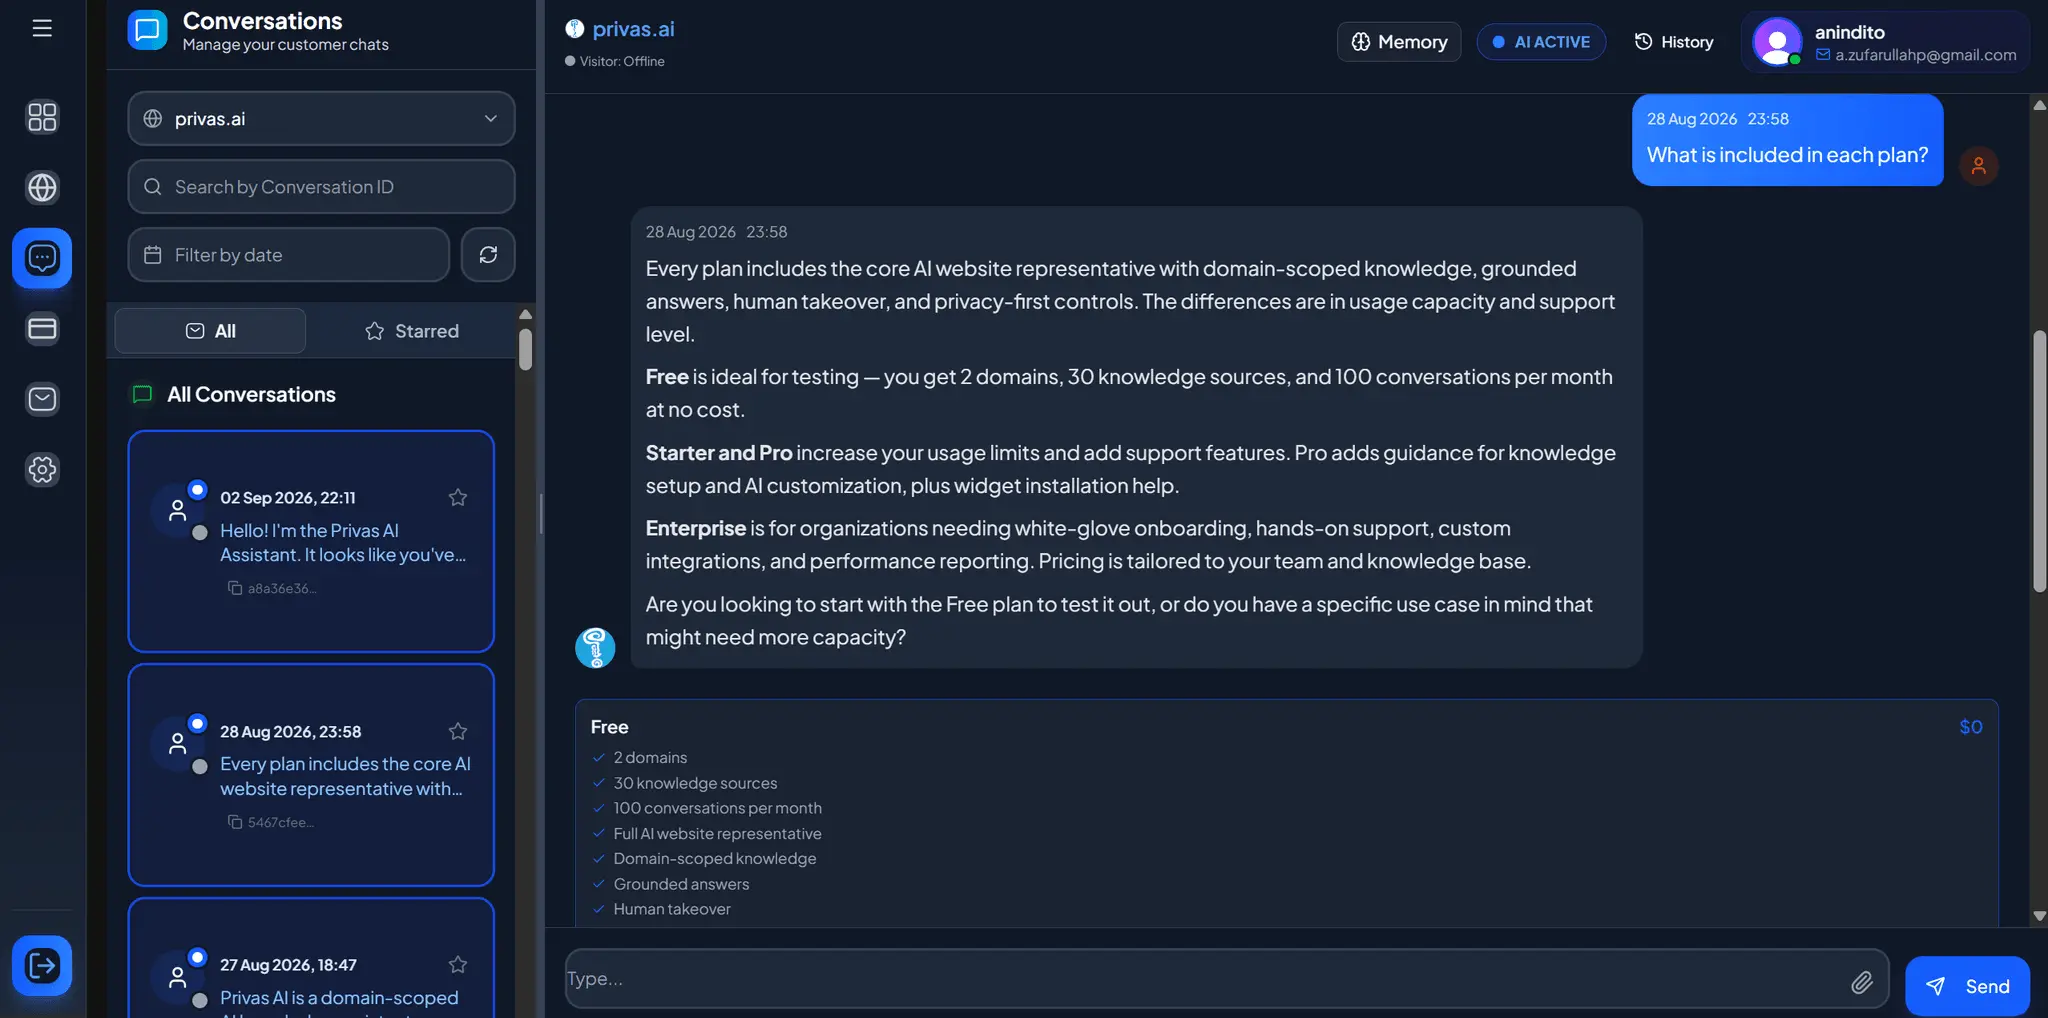Viewport: 2048px width, 1018px height.
Task: Open the privas.ai domain dropdown
Action: [x=321, y=118]
